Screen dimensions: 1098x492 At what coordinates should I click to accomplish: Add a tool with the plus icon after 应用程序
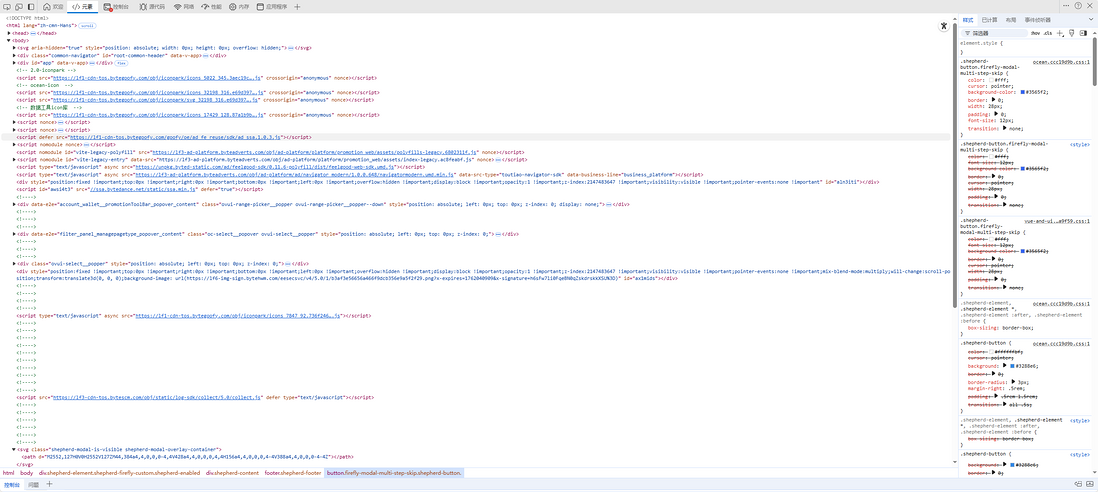click(297, 6)
